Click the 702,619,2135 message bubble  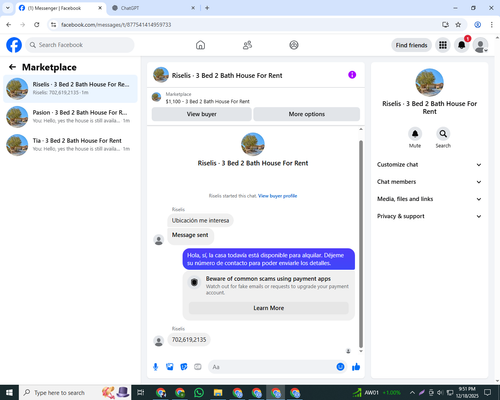point(189,340)
